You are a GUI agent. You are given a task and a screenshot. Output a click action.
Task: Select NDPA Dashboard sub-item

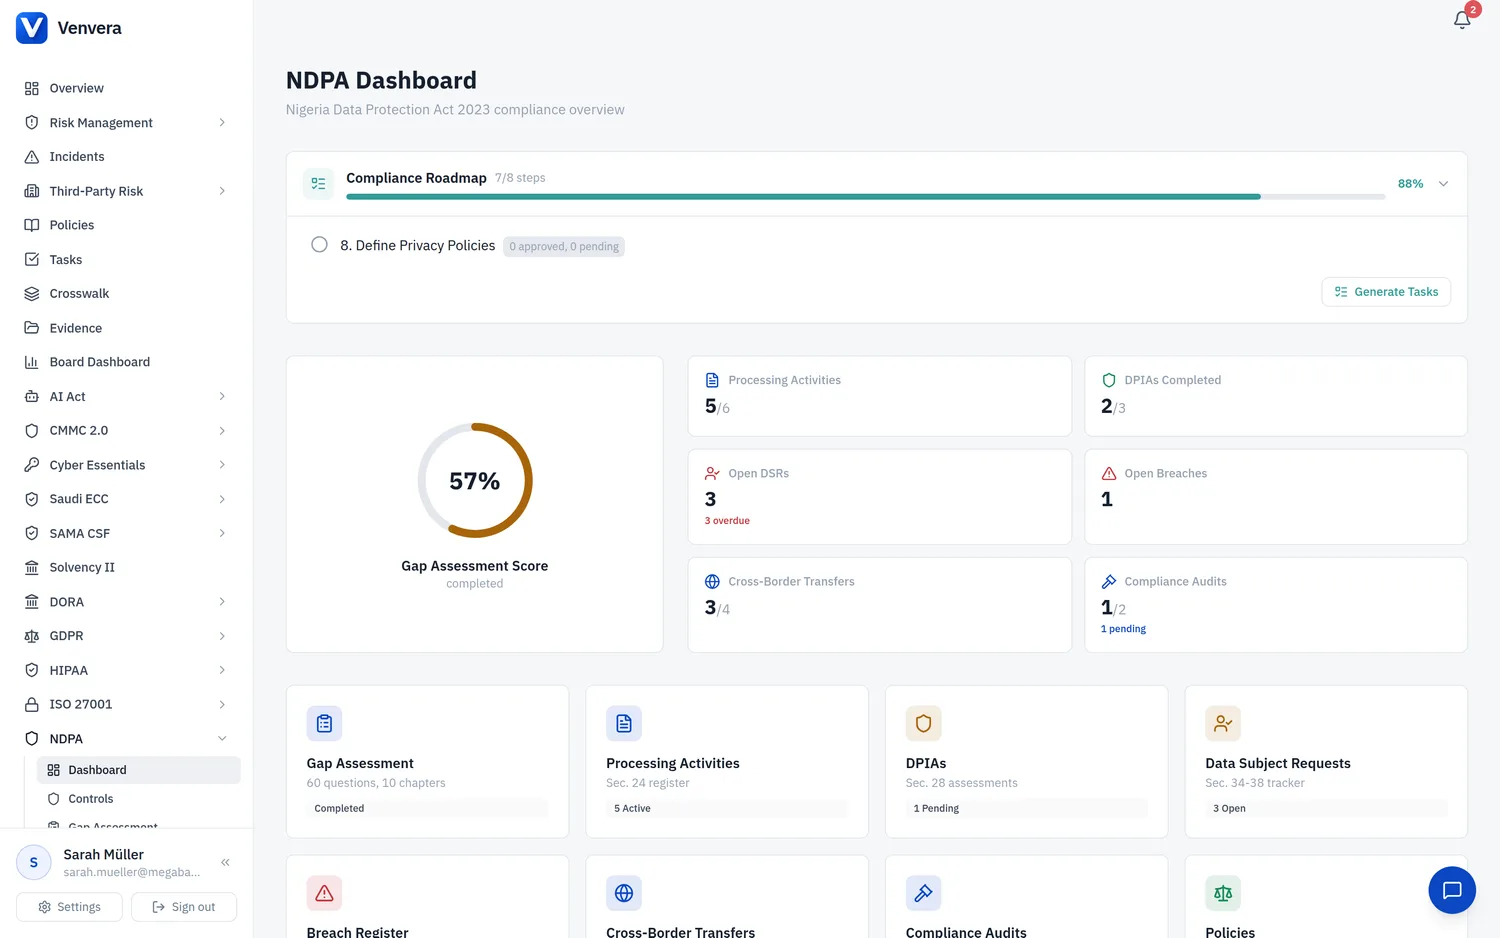tap(139, 770)
